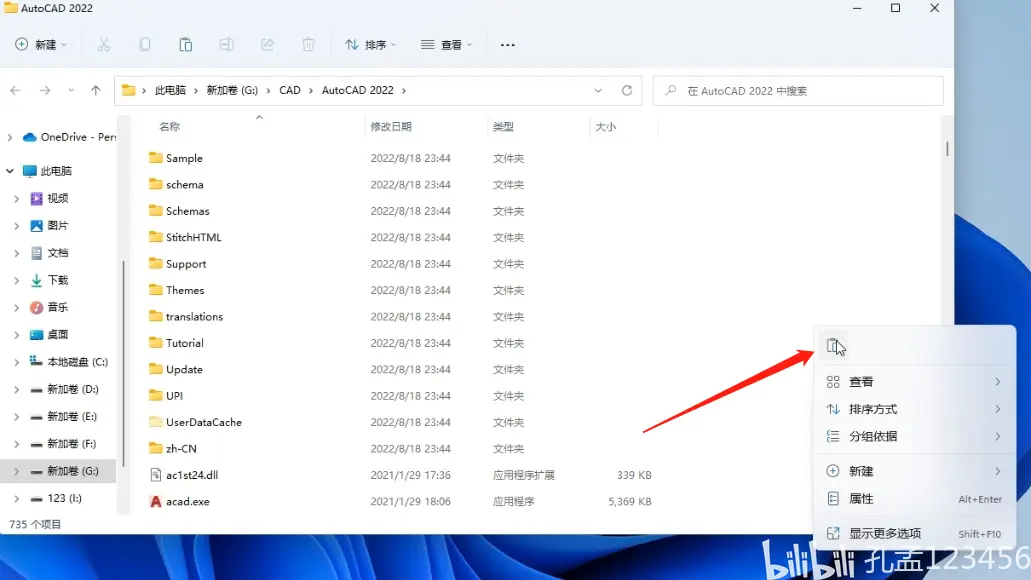Viewport: 1031px width, 580px height.
Task: Click the Delete trash icon in toolbar
Action: click(x=308, y=45)
